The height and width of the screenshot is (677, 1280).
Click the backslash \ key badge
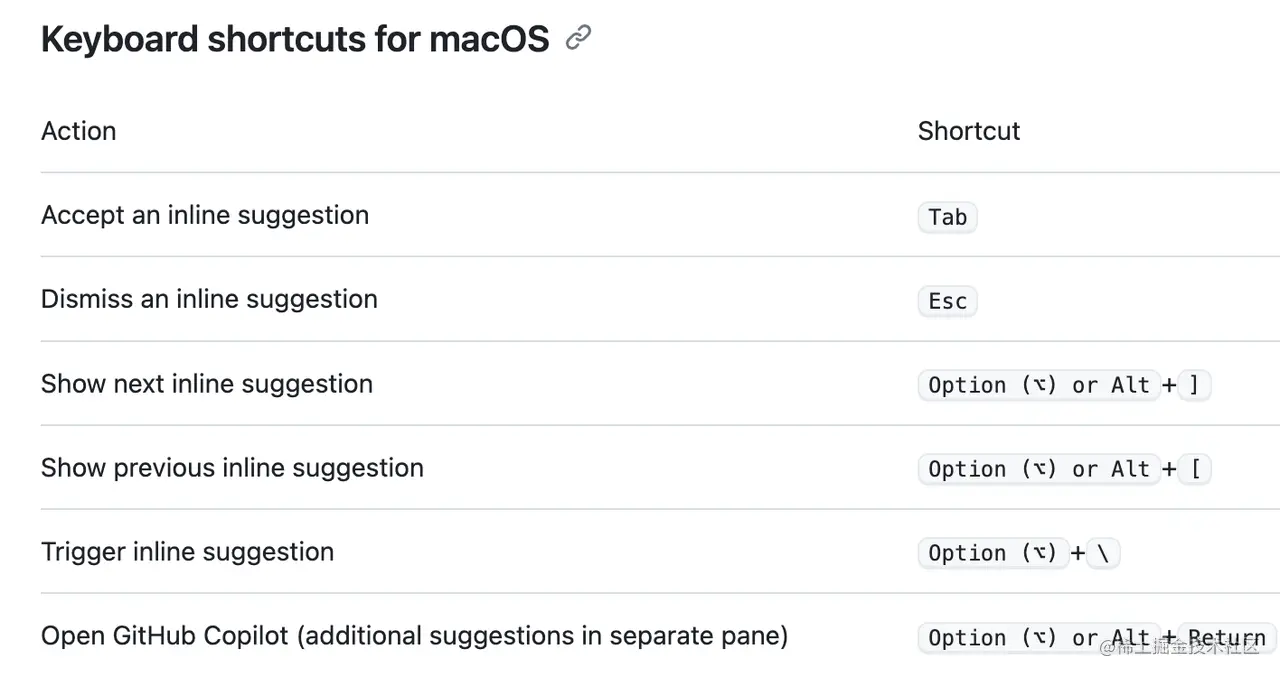coord(1102,553)
